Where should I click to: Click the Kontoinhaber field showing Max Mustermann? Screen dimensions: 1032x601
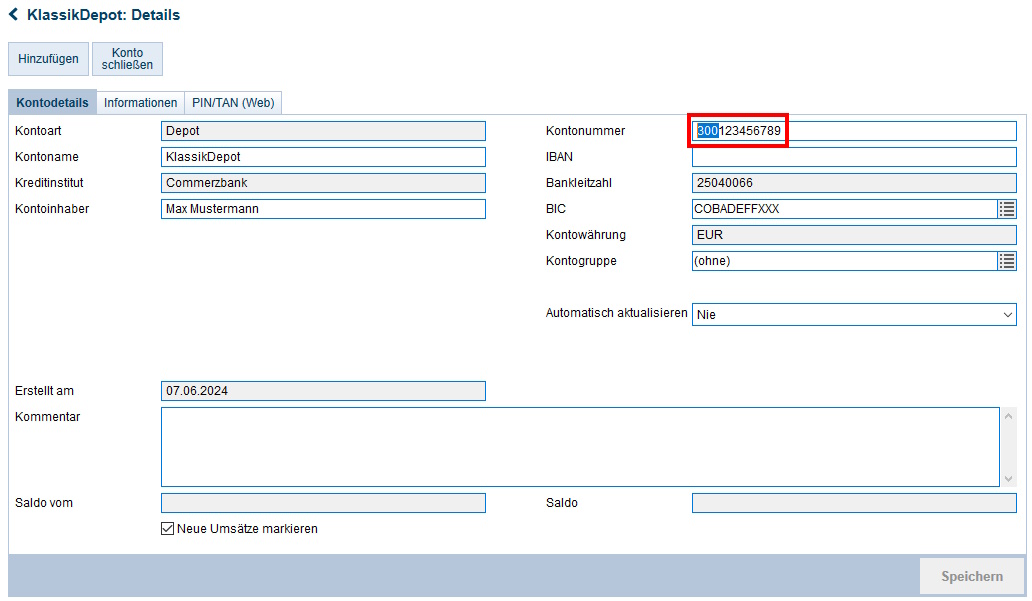click(x=322, y=209)
